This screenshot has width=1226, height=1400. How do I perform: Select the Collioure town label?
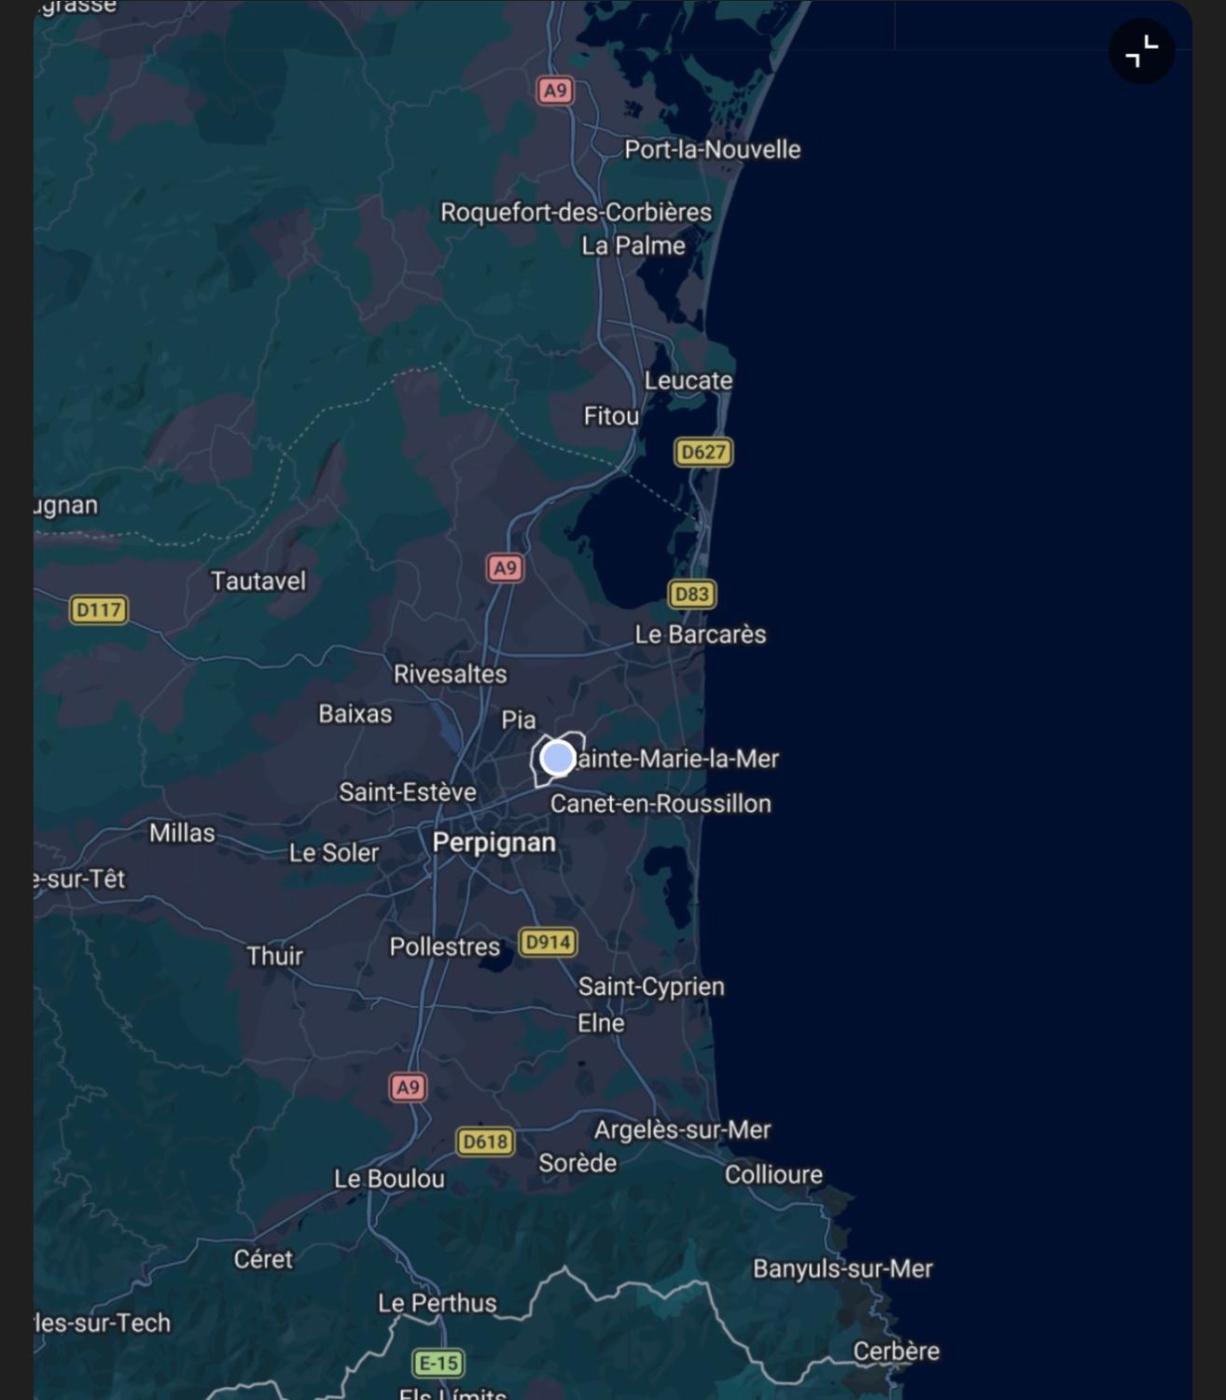pos(773,1175)
